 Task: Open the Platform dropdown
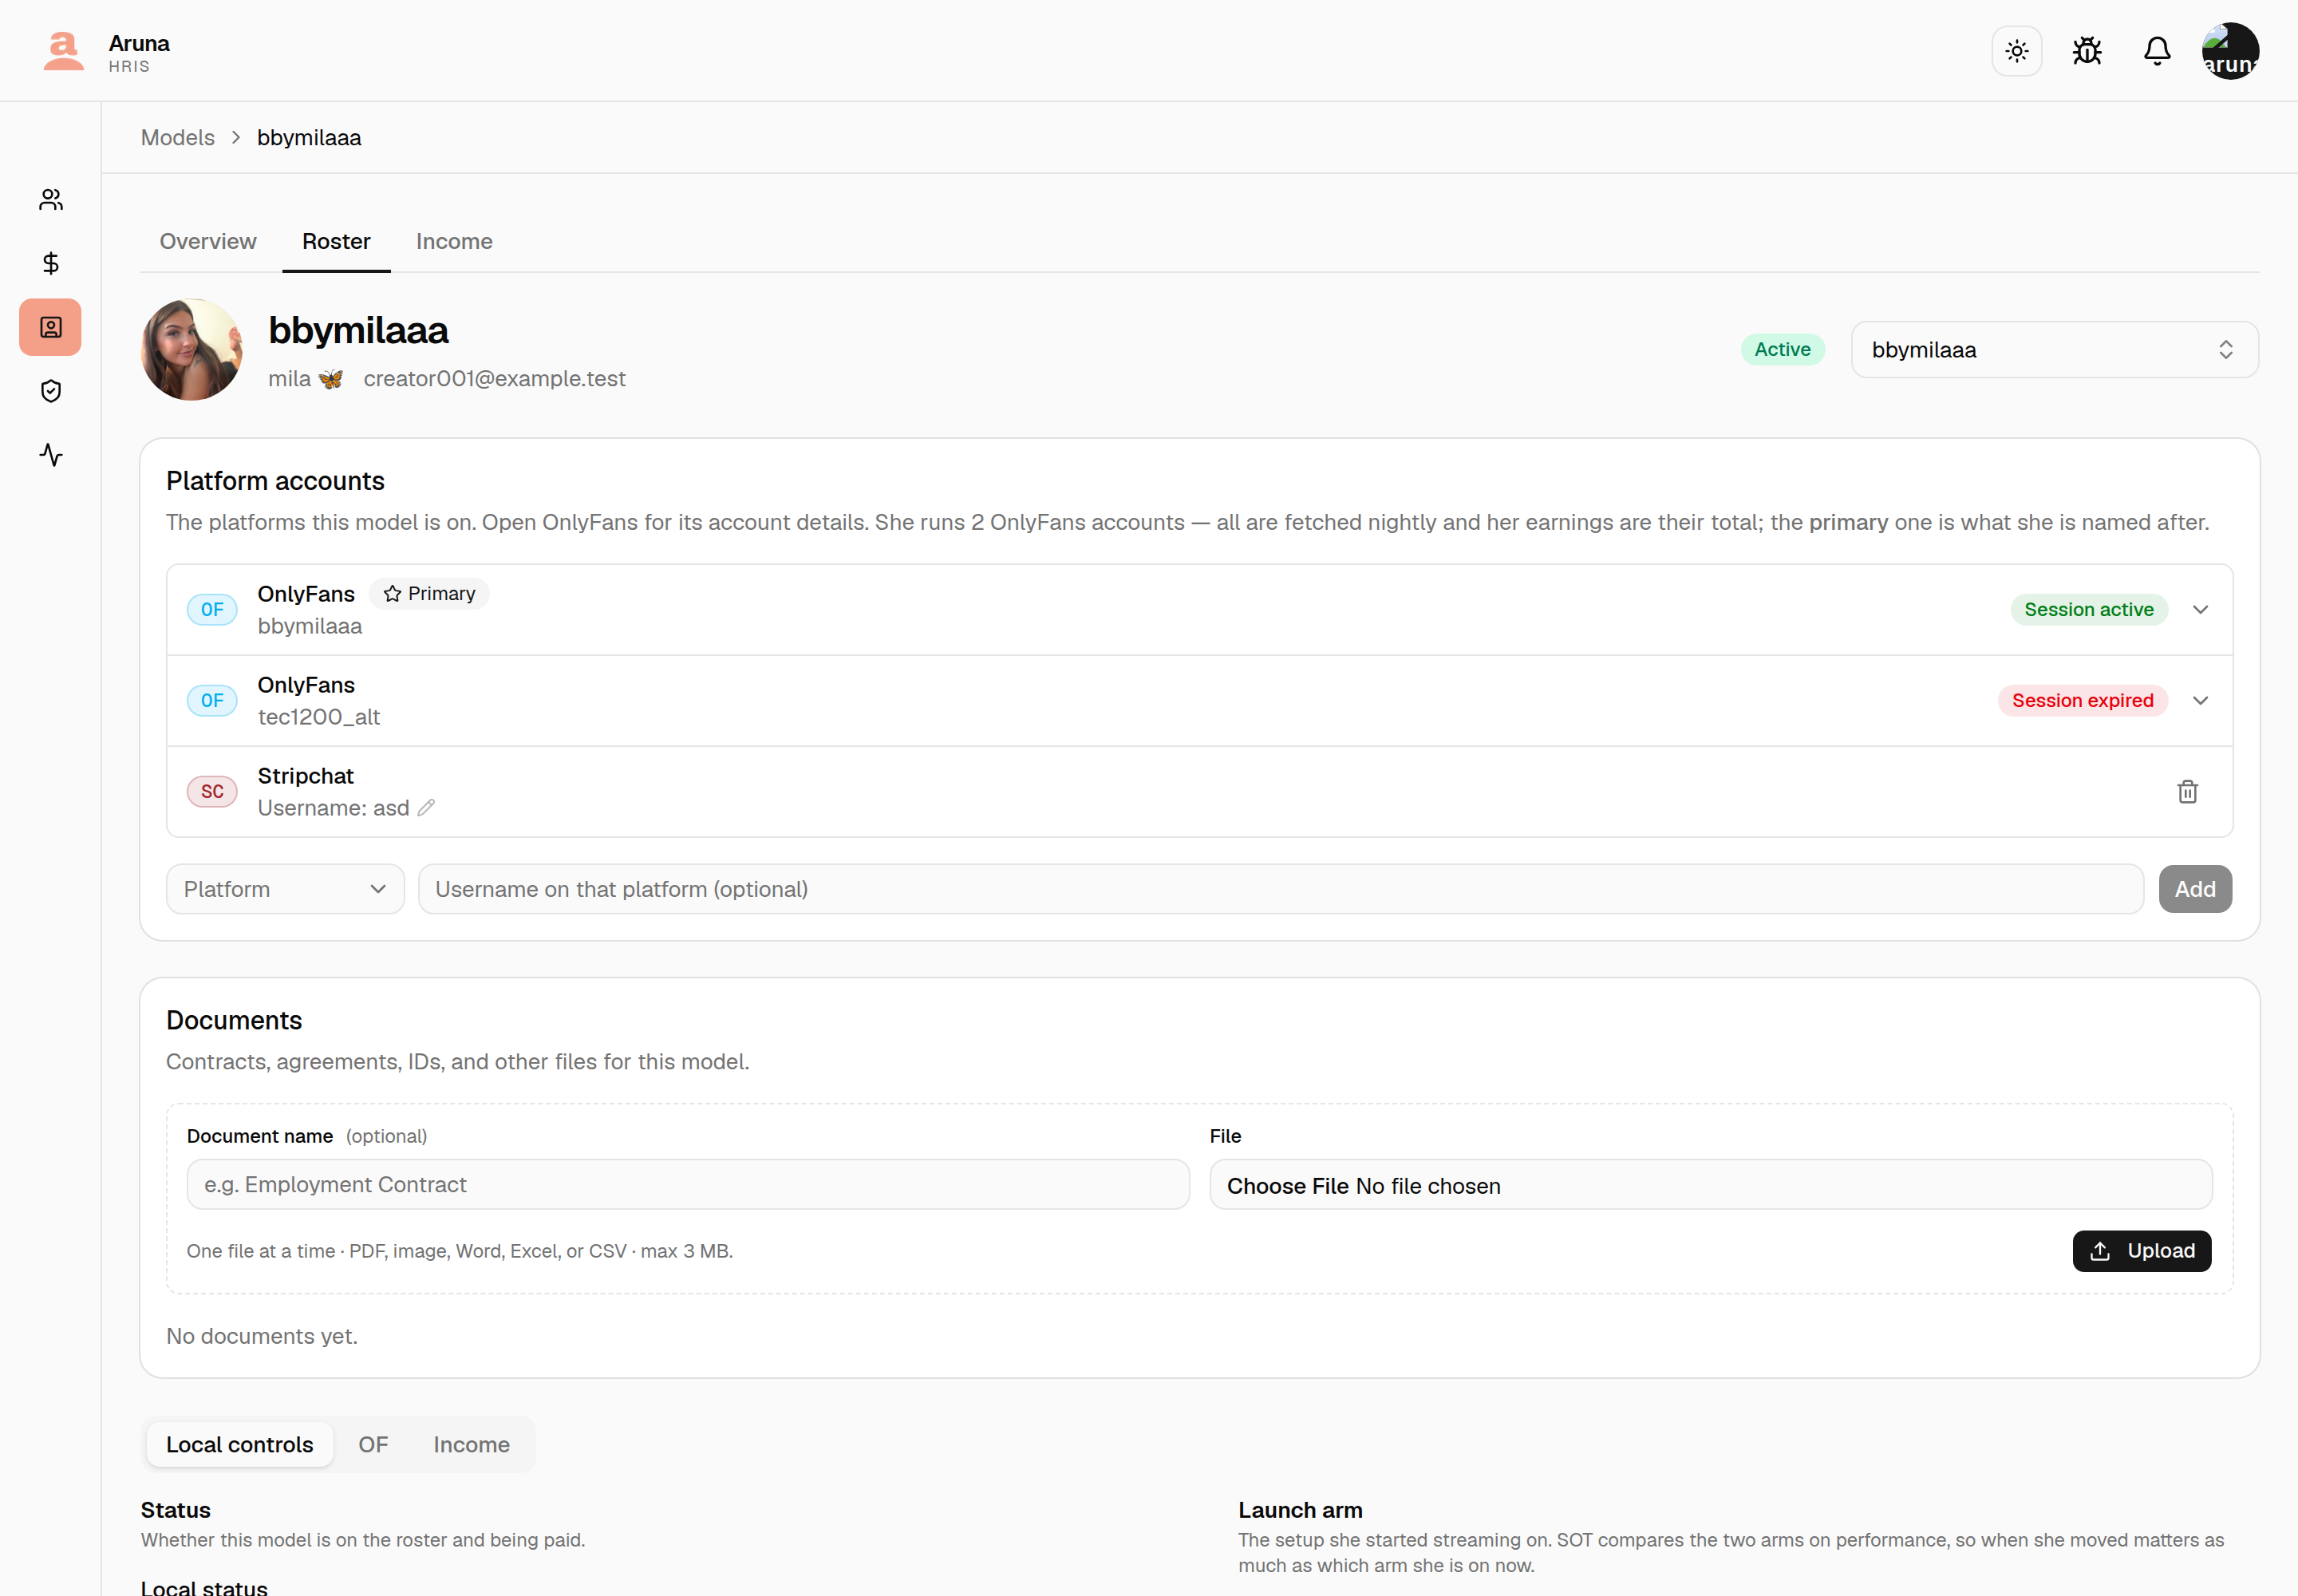click(x=285, y=889)
